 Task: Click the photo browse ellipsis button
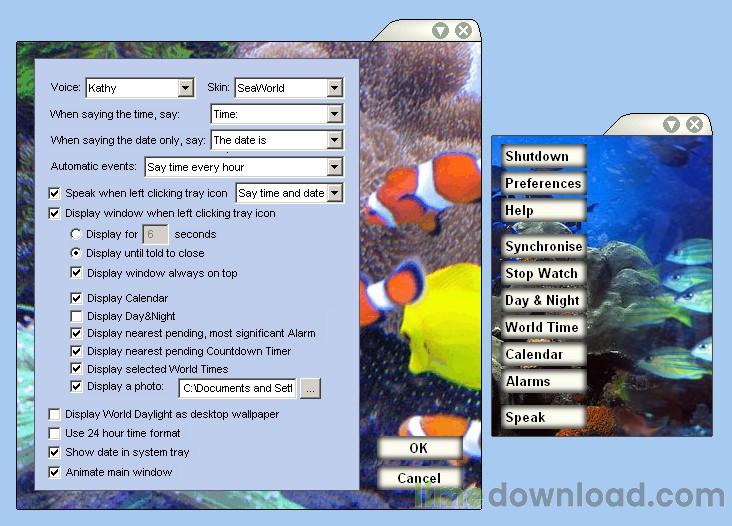[310, 388]
